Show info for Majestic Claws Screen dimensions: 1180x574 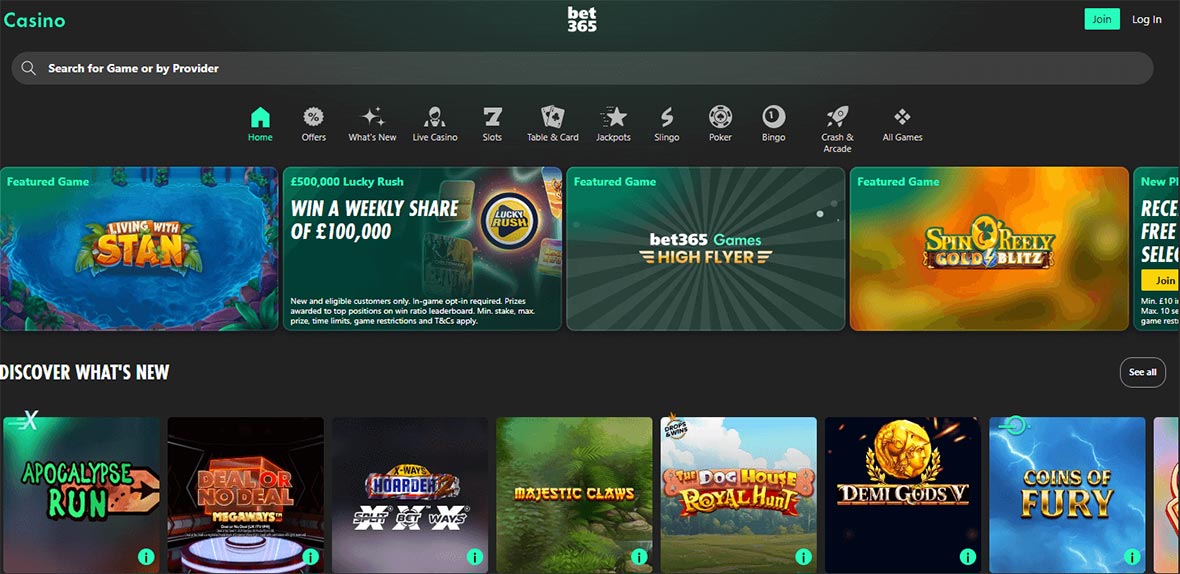pos(639,557)
